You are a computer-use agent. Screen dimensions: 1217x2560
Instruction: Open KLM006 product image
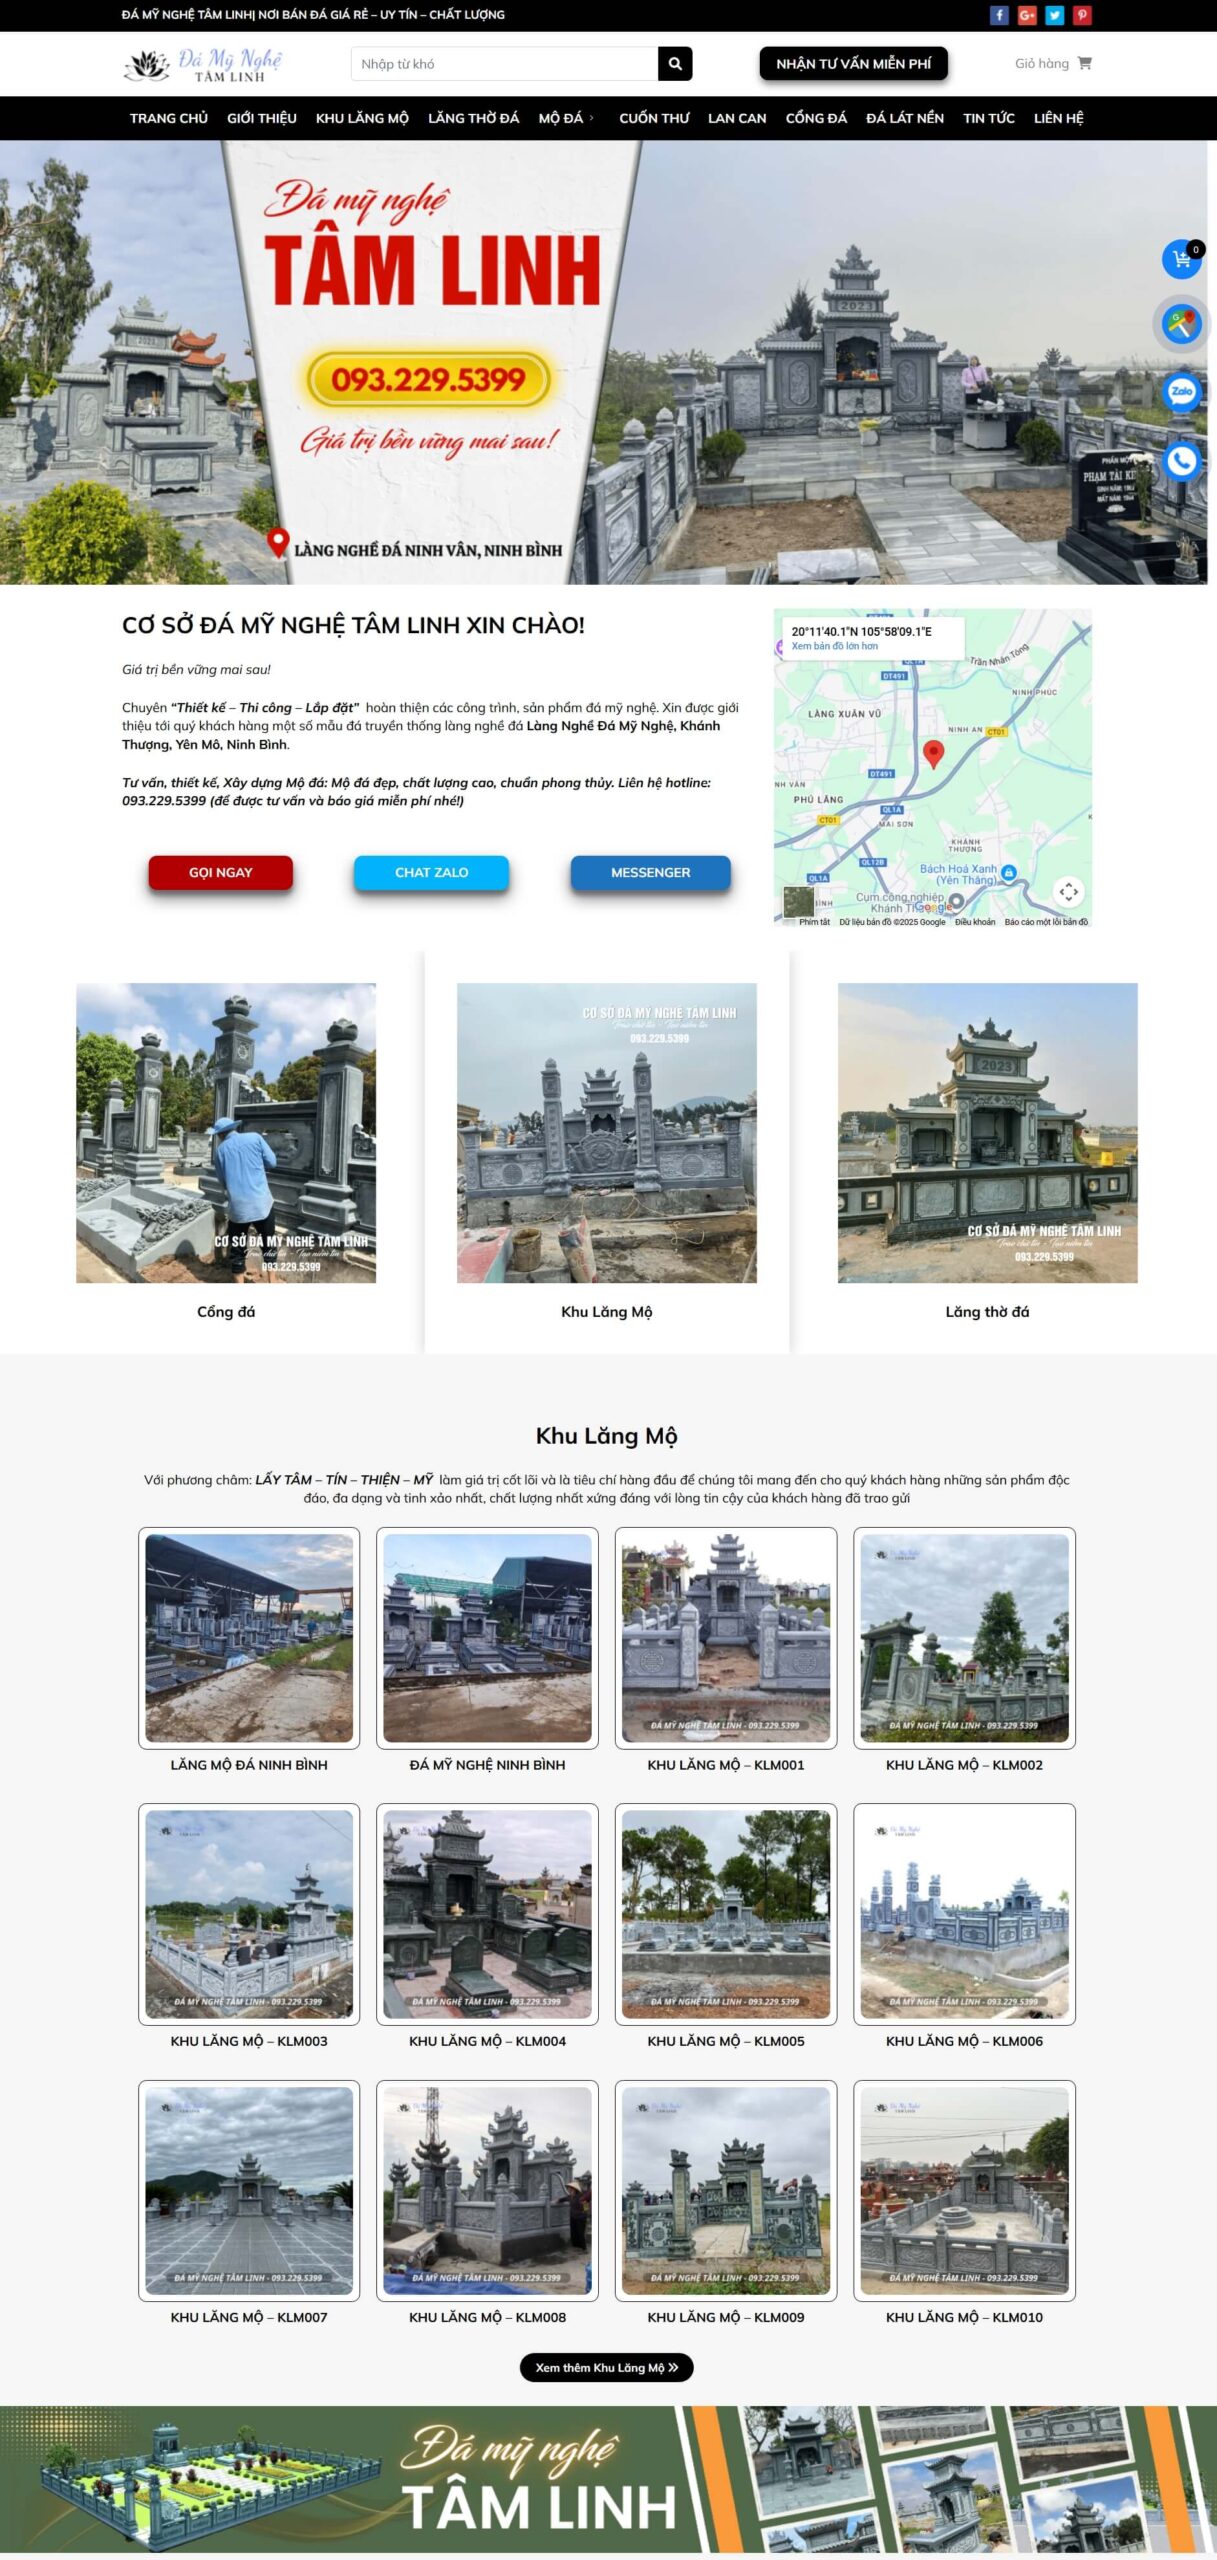(x=964, y=1914)
